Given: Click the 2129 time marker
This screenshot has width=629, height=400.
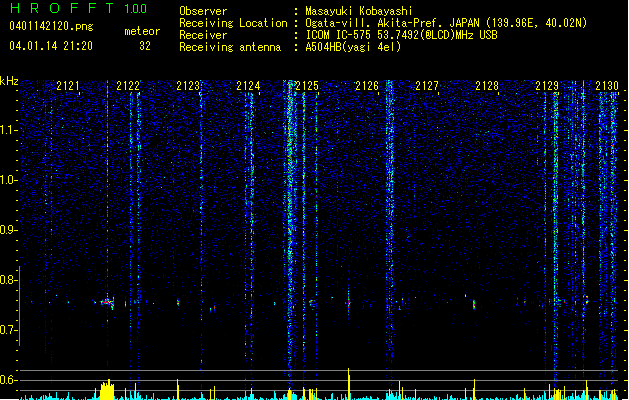Looking at the screenshot, I should point(547,86).
